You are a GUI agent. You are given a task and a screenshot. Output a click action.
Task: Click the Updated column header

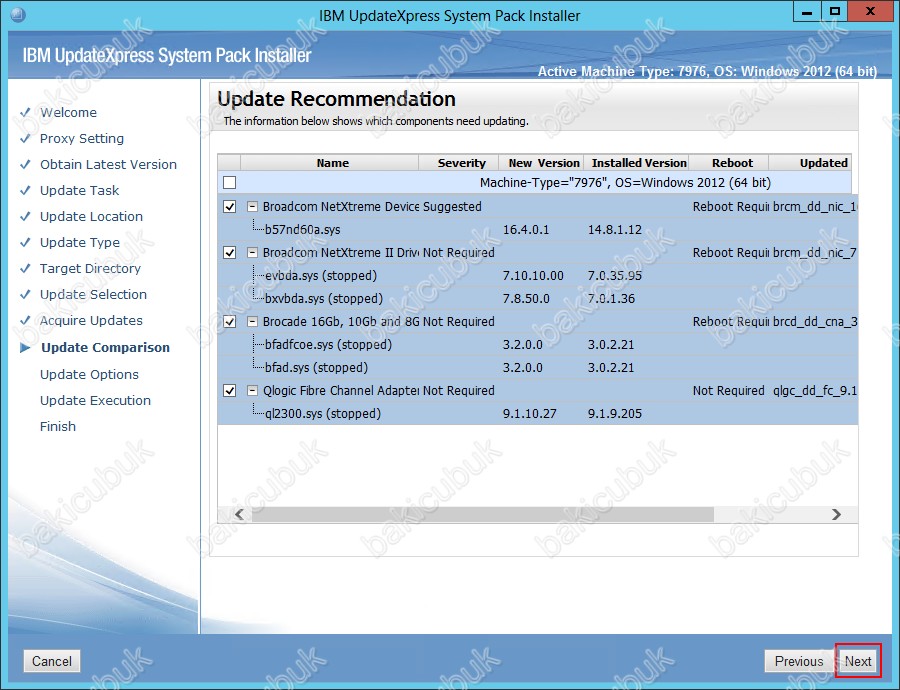[x=810, y=162]
